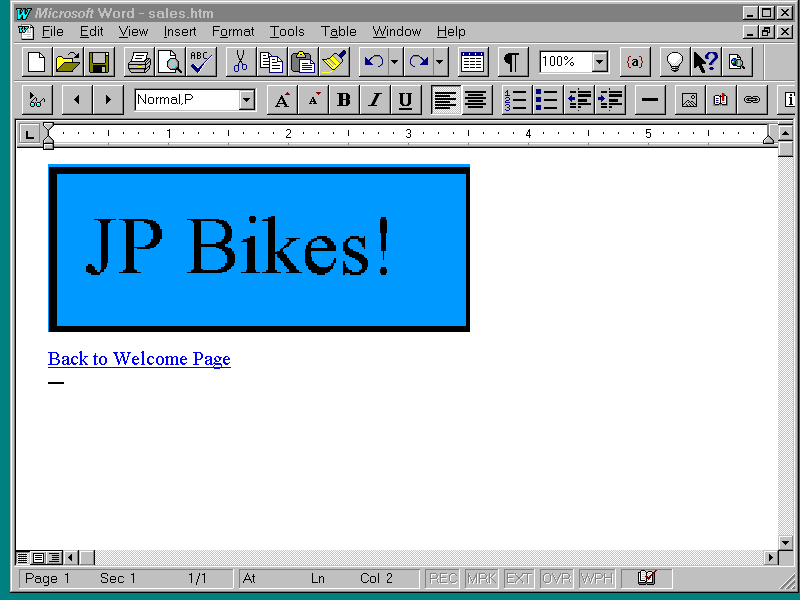Toggle the Show/Hide paragraph marks button
Viewport: 800px width, 600px height.
tap(512, 62)
